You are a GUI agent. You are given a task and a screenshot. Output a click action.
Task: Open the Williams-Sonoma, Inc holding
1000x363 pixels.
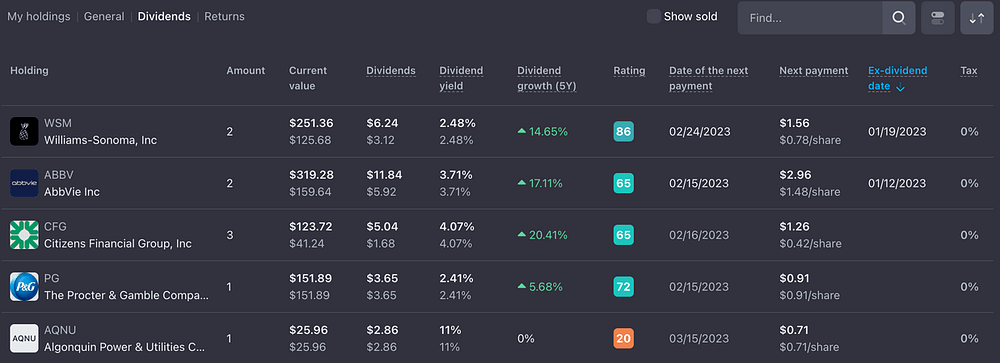tap(100, 140)
